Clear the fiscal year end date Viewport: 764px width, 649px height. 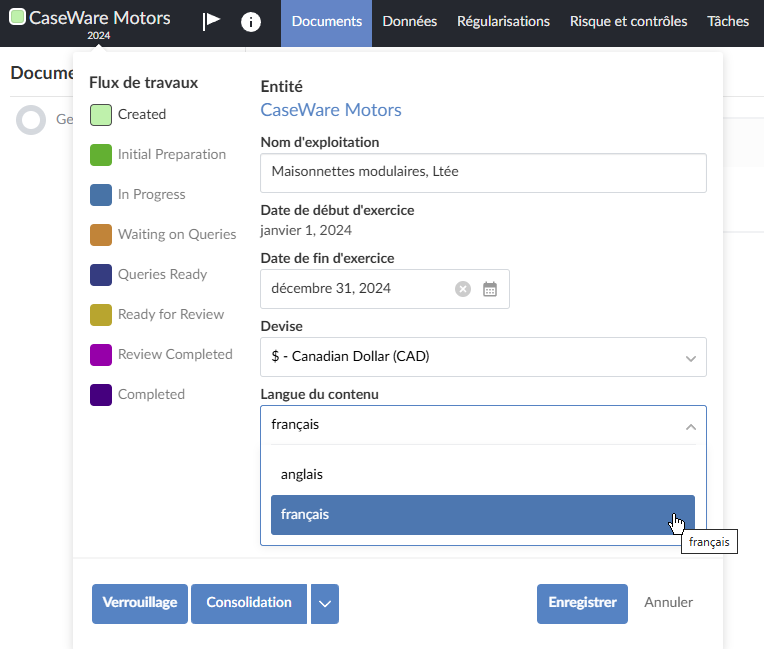[462, 289]
